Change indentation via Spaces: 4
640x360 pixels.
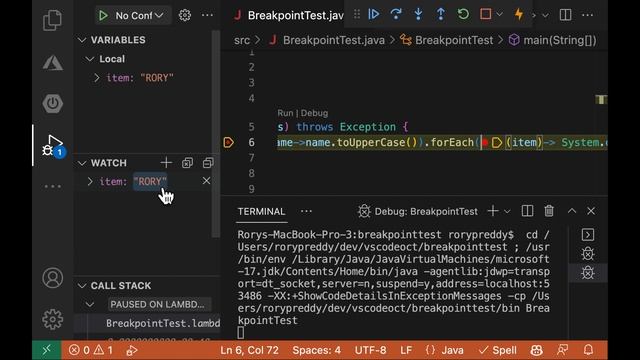pyautogui.click(x=317, y=350)
